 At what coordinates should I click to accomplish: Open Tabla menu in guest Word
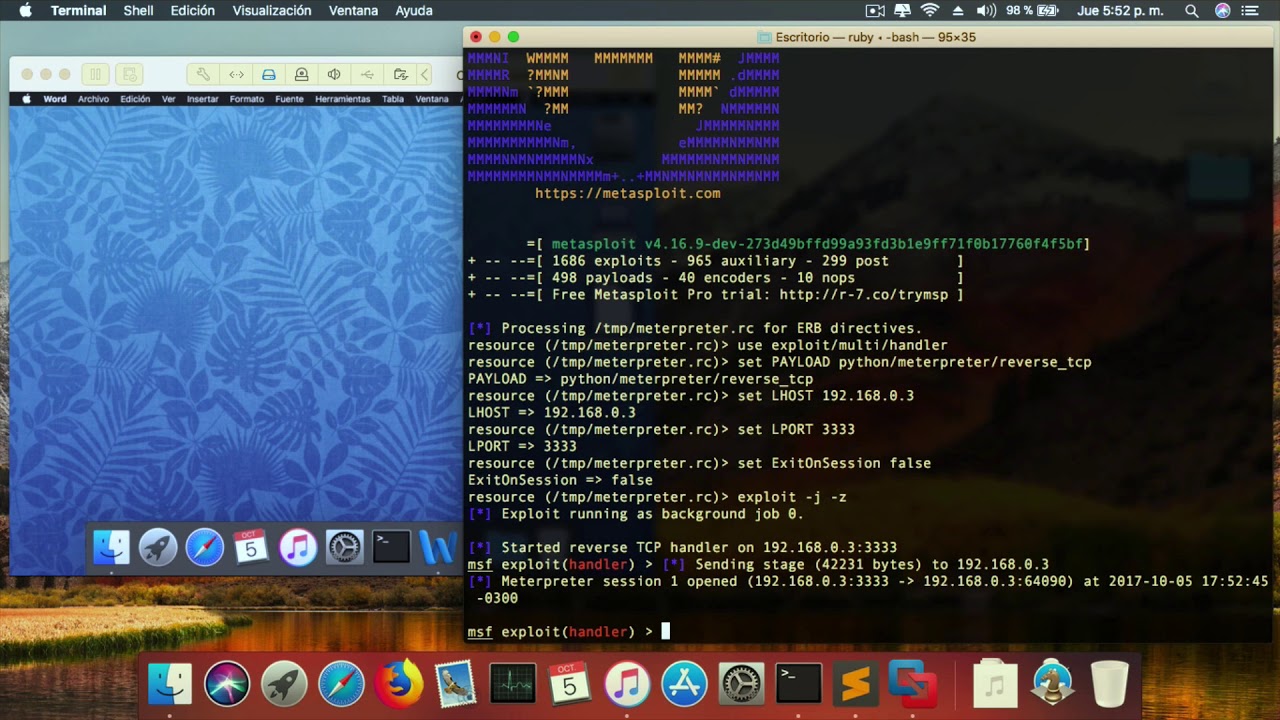pyautogui.click(x=393, y=99)
